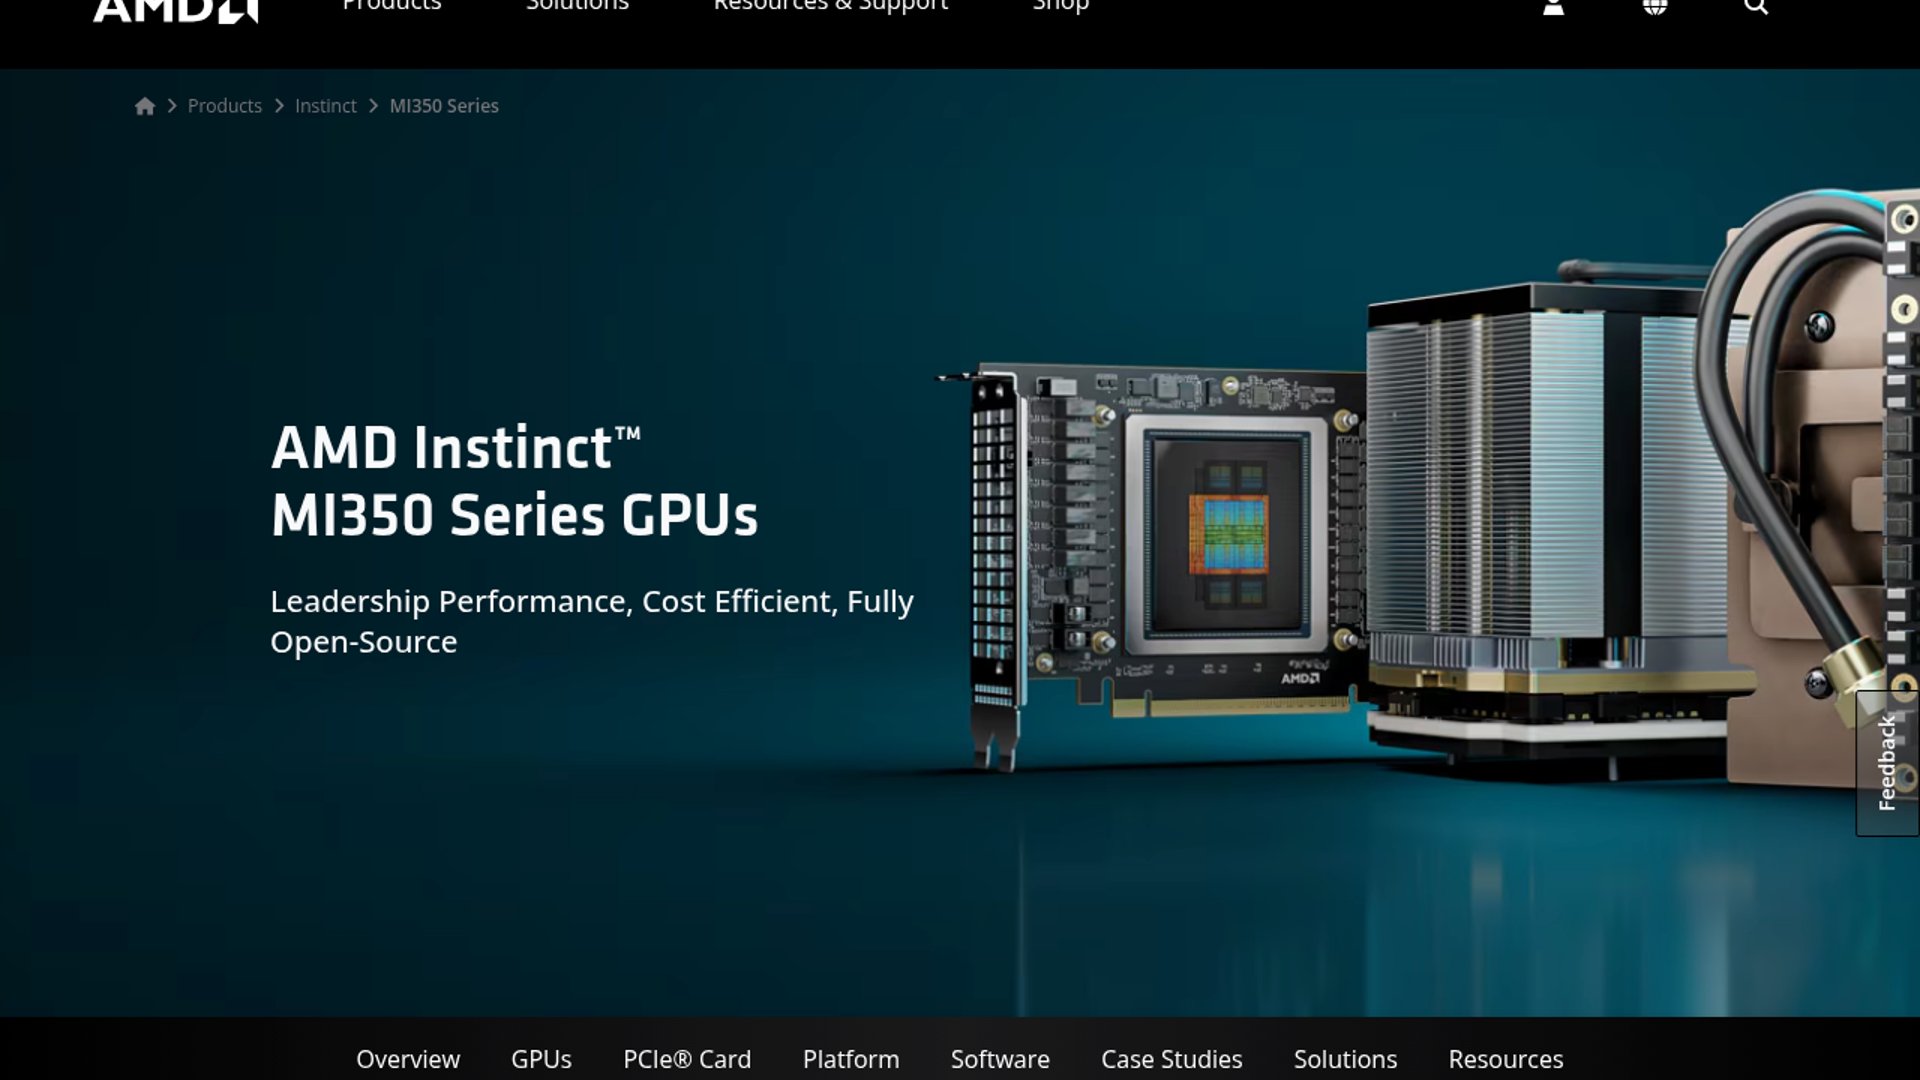Open the user account icon
This screenshot has width=1920, height=1080.
(1553, 7)
